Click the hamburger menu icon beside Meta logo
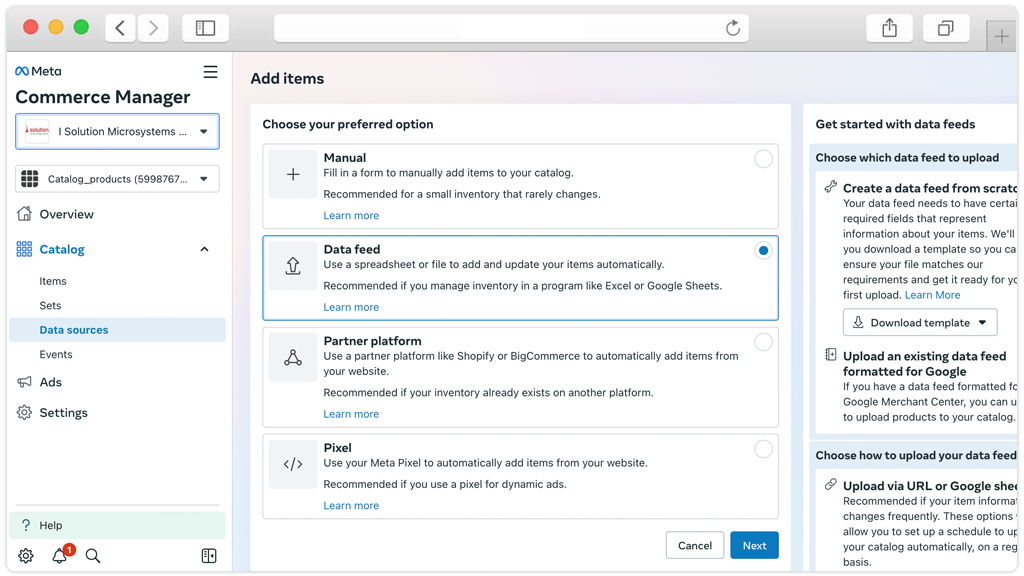Screen dimensions: 1024x576 tap(210, 72)
